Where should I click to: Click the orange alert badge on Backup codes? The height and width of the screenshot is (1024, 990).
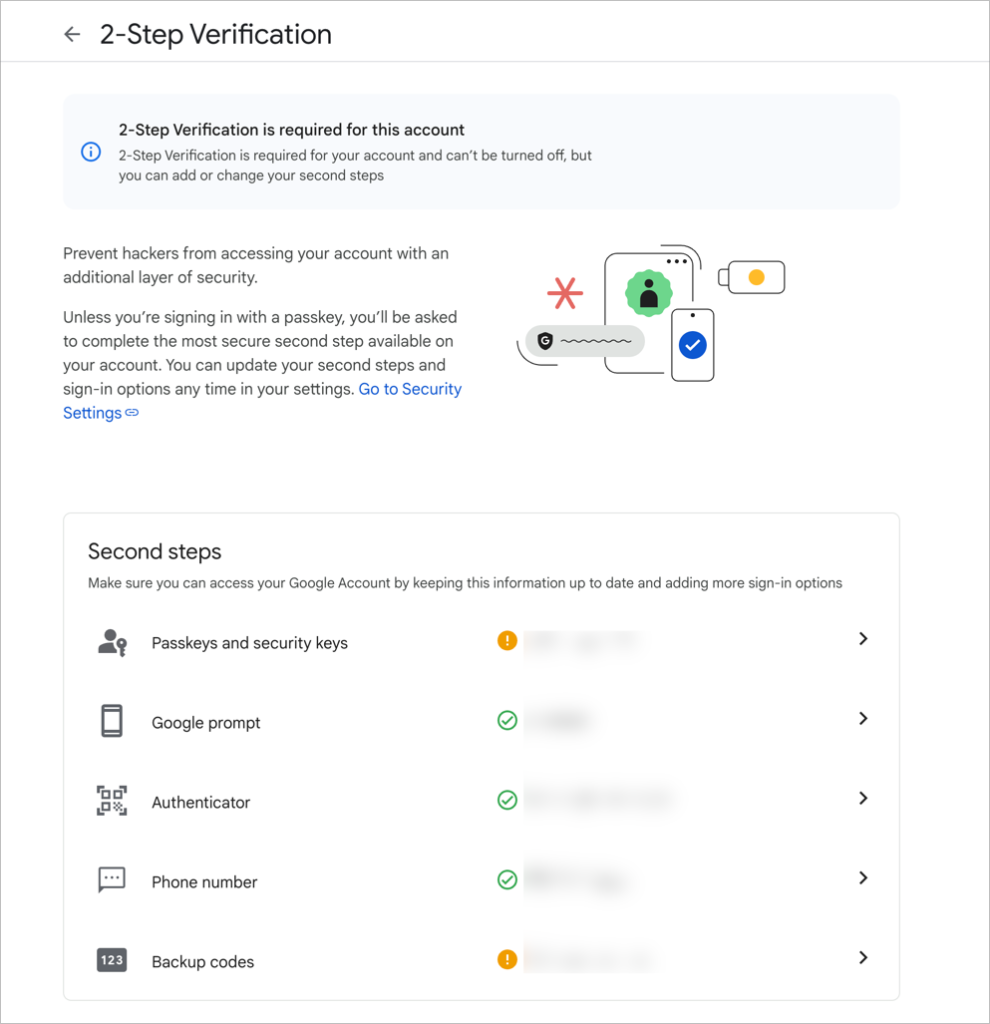pyautogui.click(x=507, y=959)
